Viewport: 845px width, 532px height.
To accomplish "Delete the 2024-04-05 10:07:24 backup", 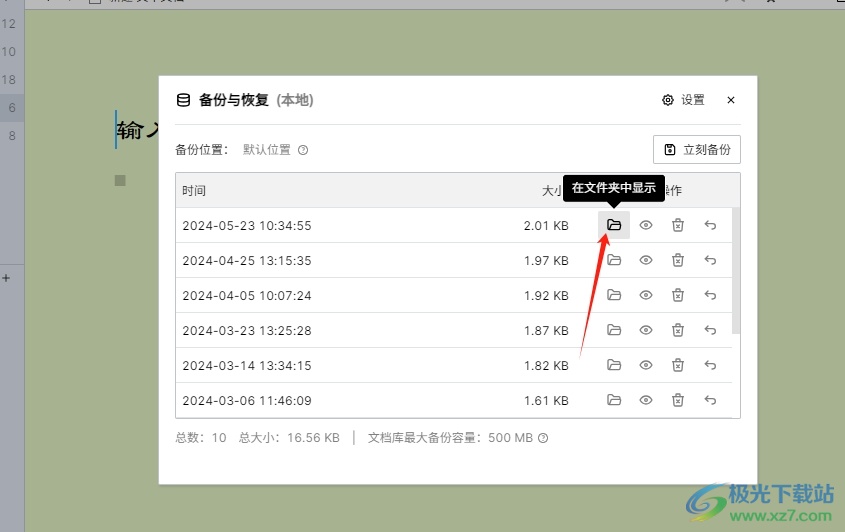I will pyautogui.click(x=678, y=295).
